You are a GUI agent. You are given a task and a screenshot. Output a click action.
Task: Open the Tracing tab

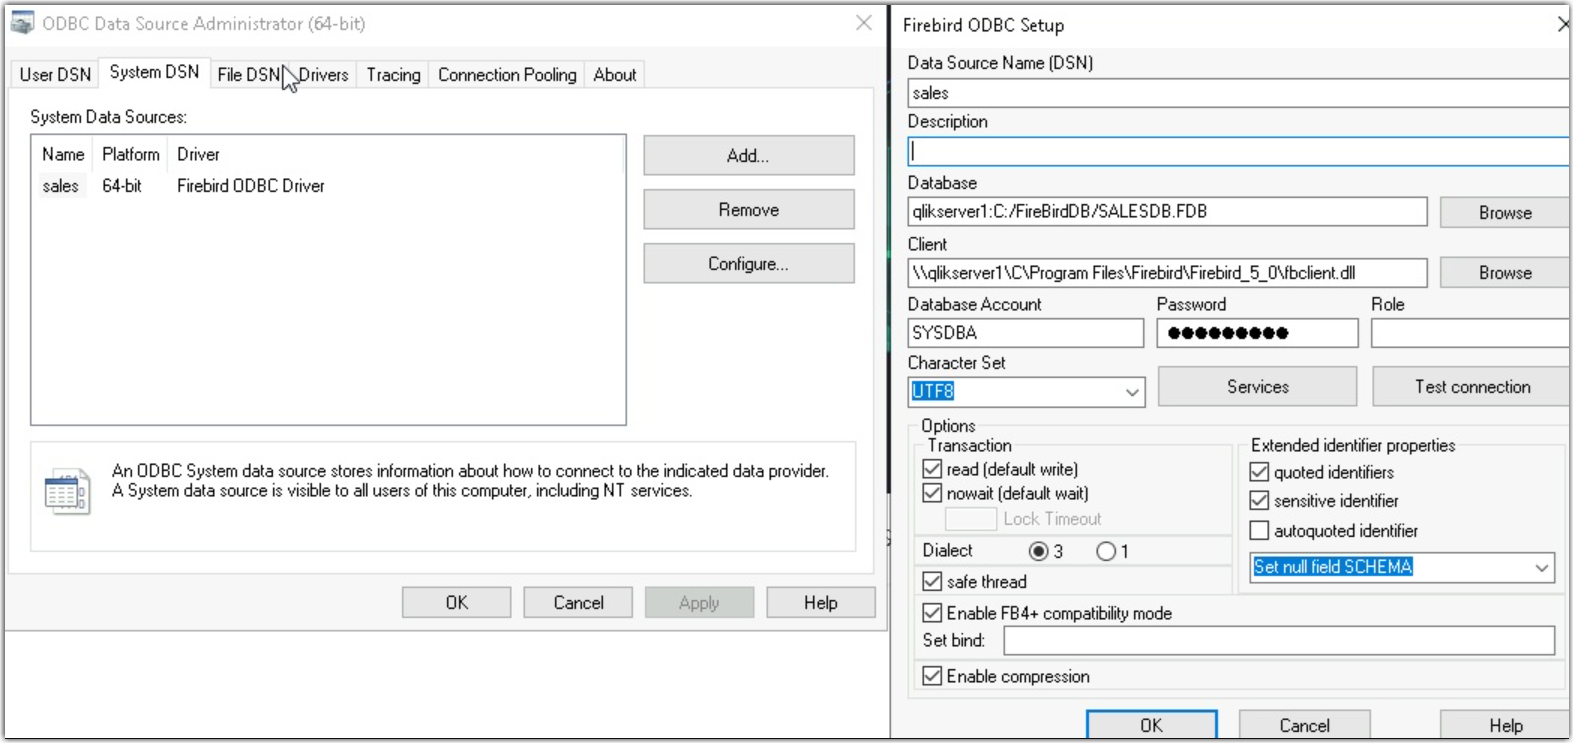pyautogui.click(x=393, y=75)
